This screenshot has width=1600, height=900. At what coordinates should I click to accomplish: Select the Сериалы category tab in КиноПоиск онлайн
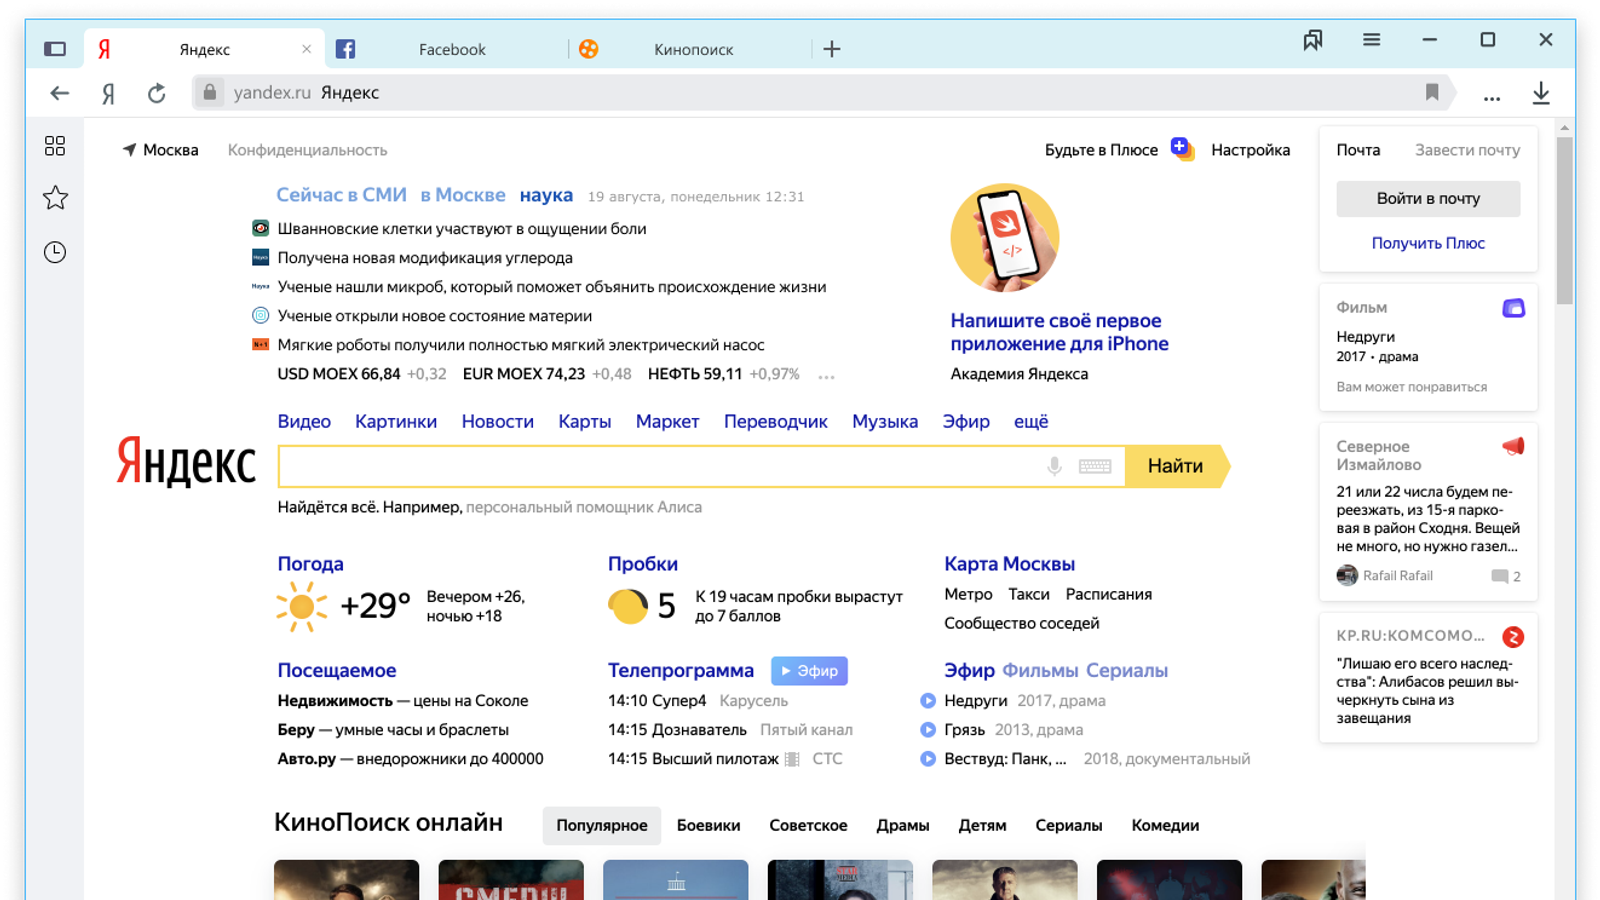click(1069, 826)
